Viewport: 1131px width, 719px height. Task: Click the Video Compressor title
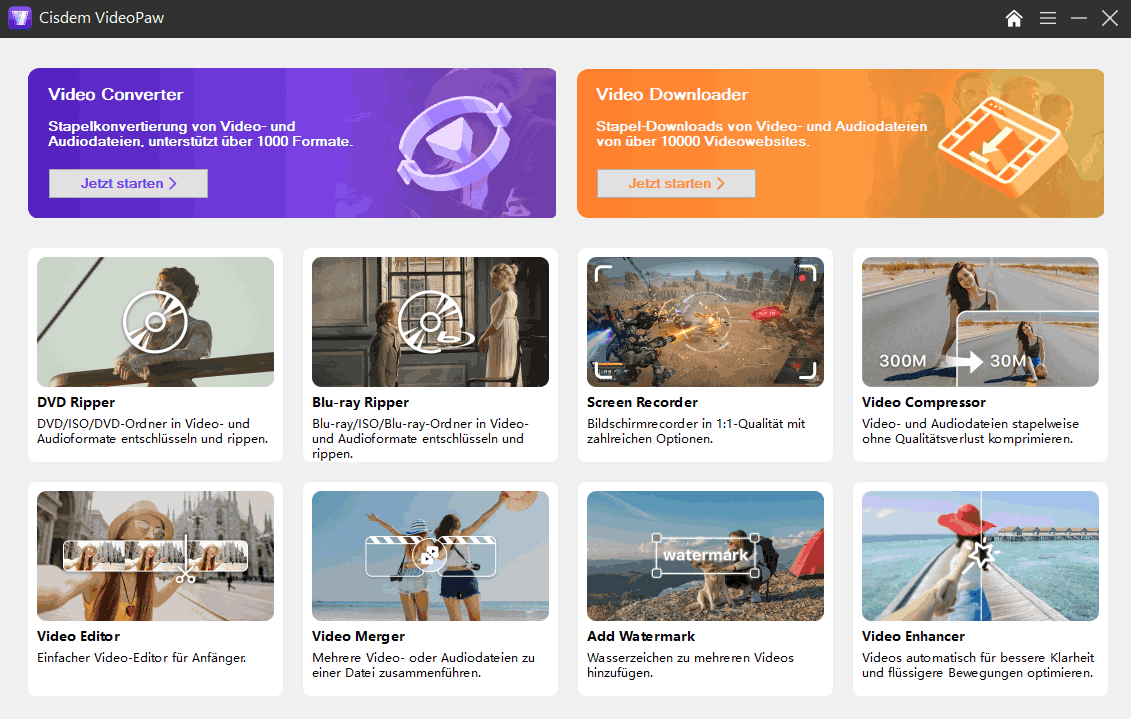(x=923, y=402)
